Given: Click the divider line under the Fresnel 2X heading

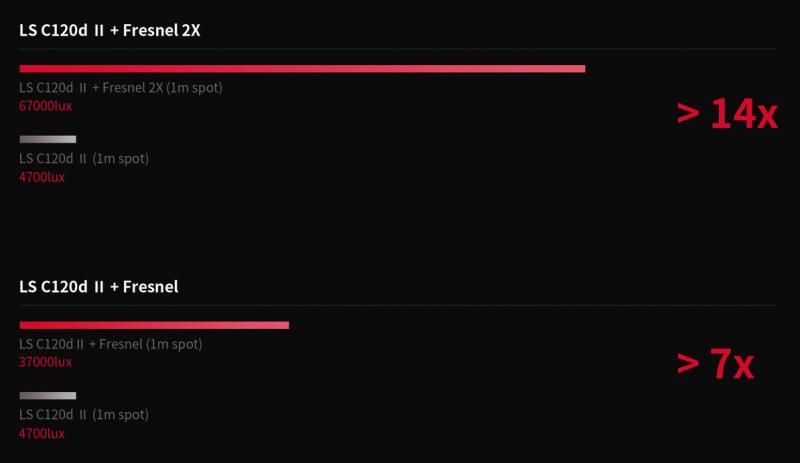Looking at the screenshot, I should (x=400, y=49).
